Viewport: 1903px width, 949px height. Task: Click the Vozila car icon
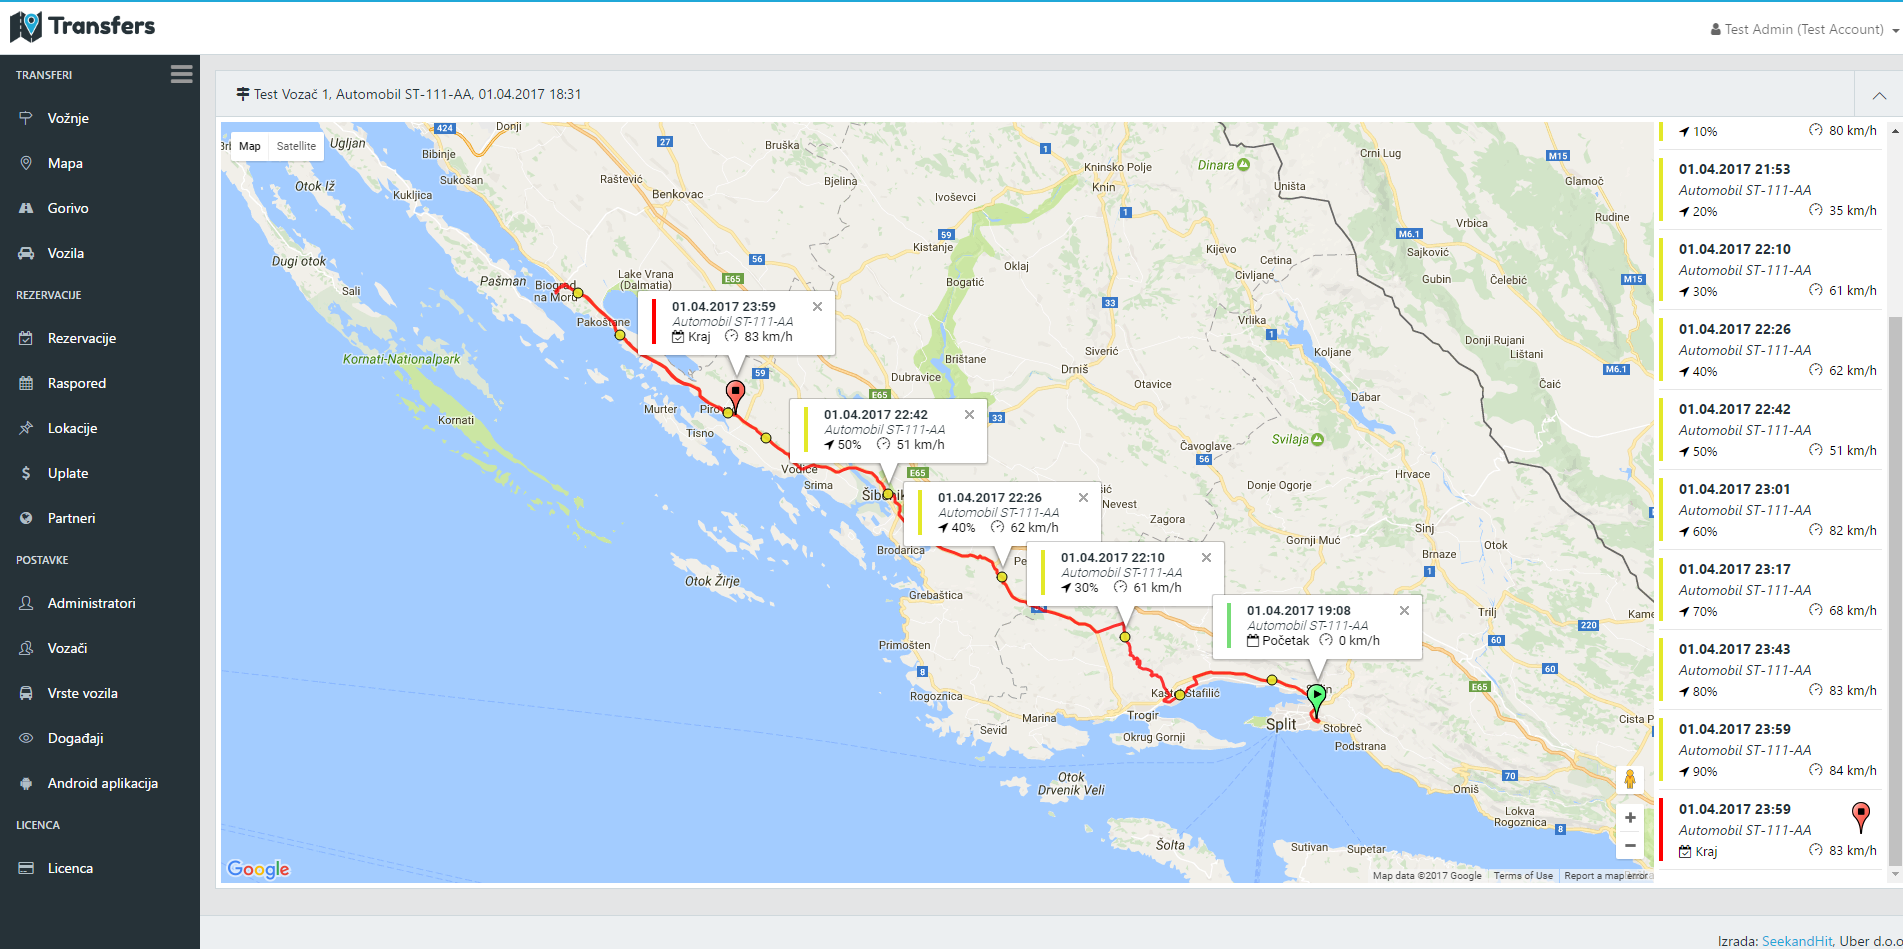pyautogui.click(x=26, y=253)
